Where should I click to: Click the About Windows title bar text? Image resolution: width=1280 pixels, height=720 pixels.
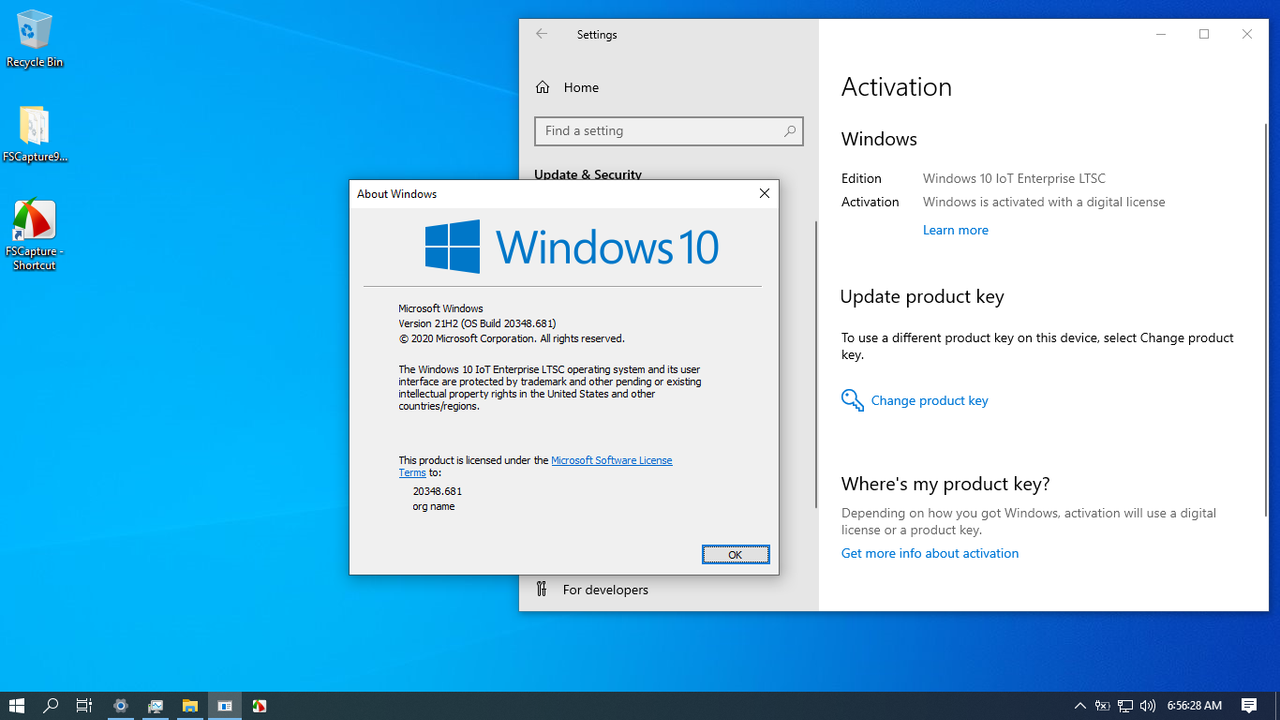397,194
